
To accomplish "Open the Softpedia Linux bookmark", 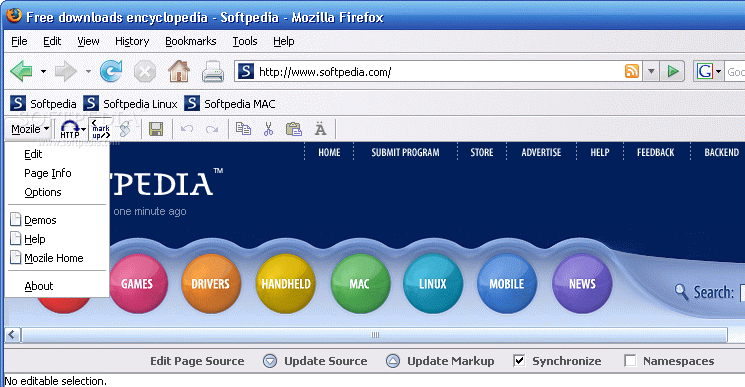I will pos(130,104).
